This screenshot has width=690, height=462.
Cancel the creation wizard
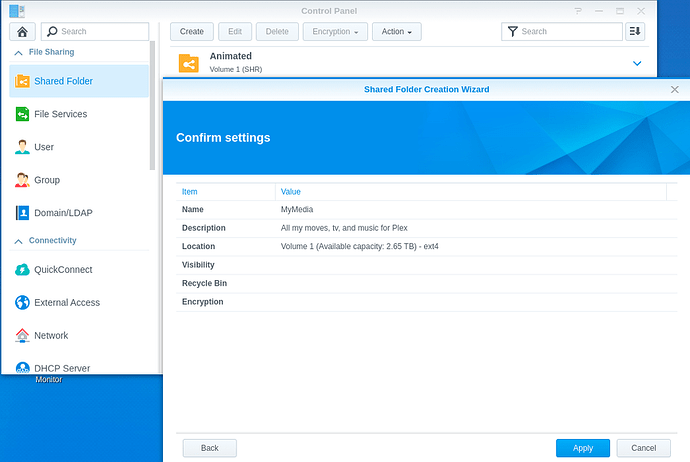(643, 448)
